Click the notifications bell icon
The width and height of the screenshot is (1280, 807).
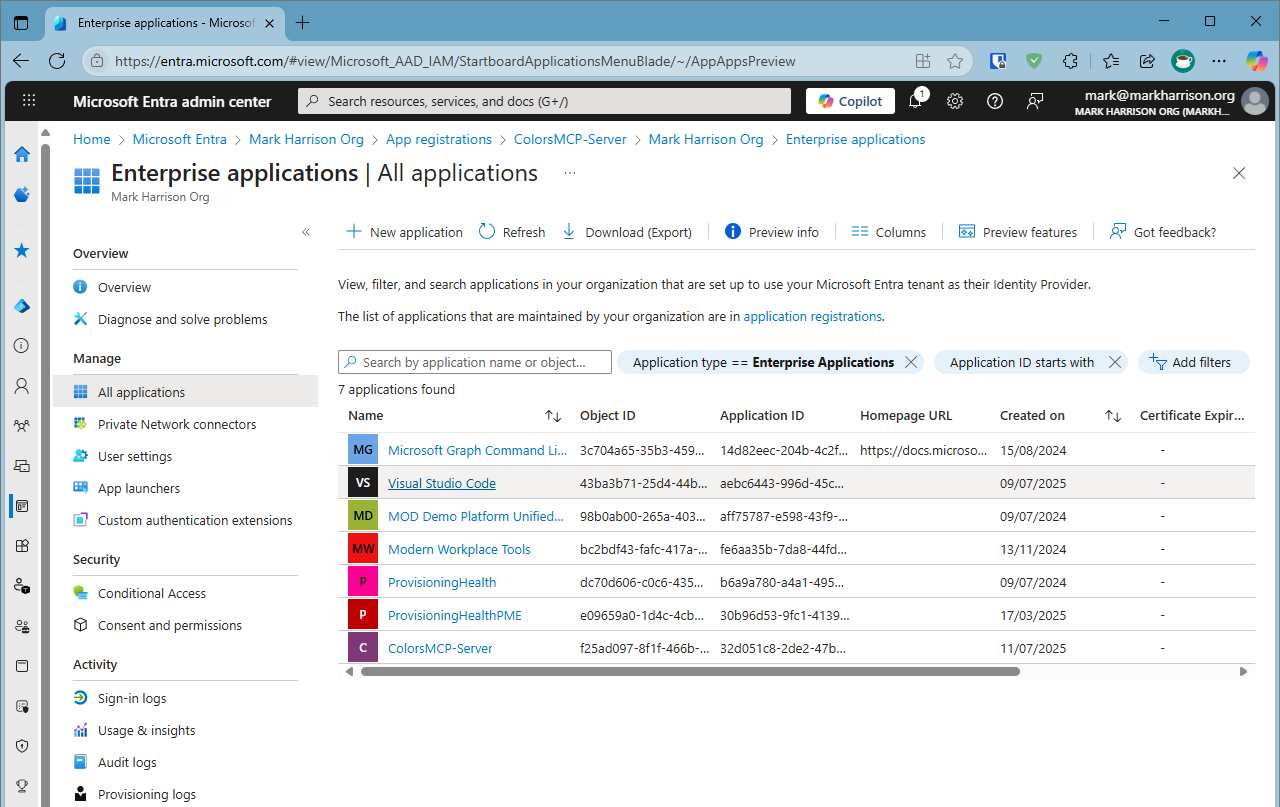pos(915,100)
